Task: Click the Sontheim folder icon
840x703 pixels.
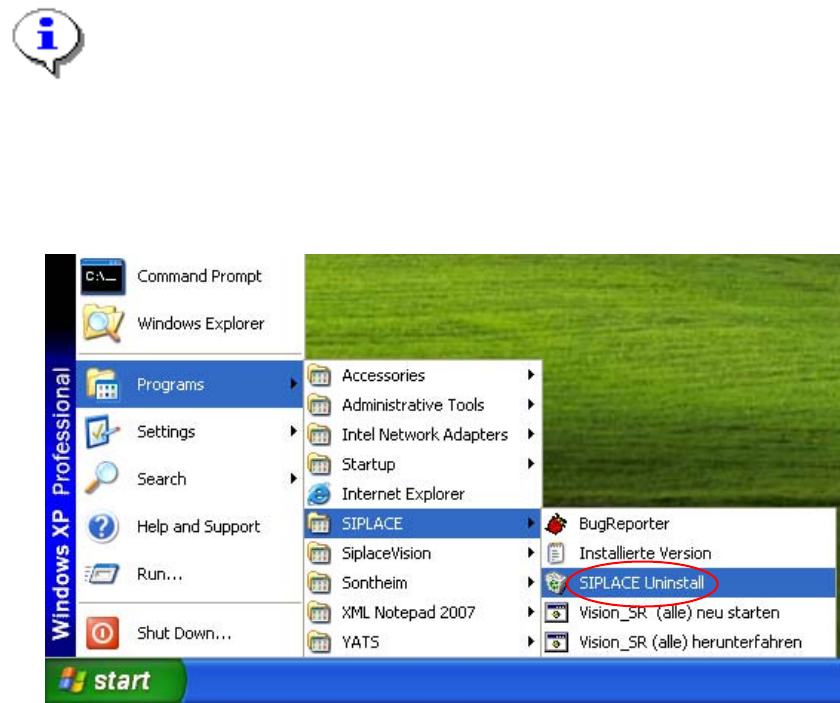Action: (x=319, y=582)
